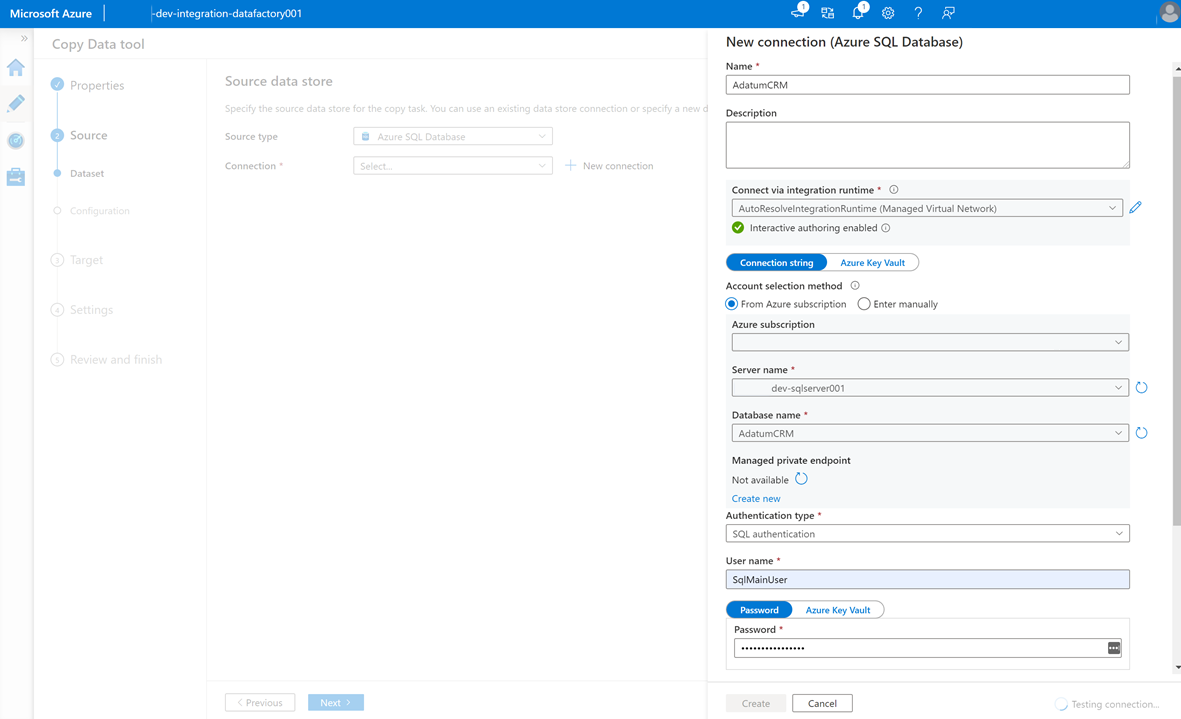Go to Review and finish step
This screenshot has height=719, width=1181.
116,360
